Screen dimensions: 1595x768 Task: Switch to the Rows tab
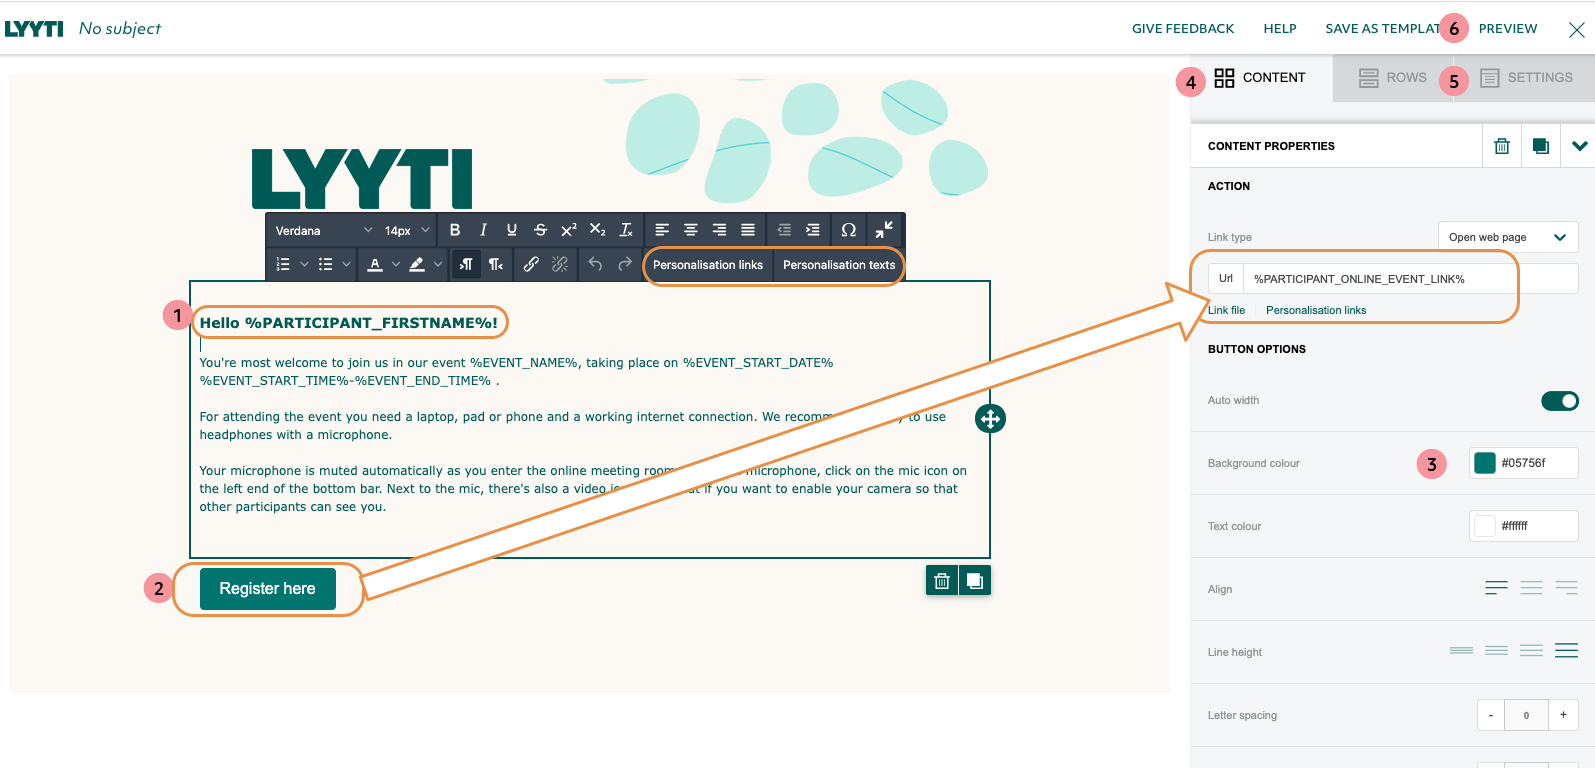(x=1392, y=78)
